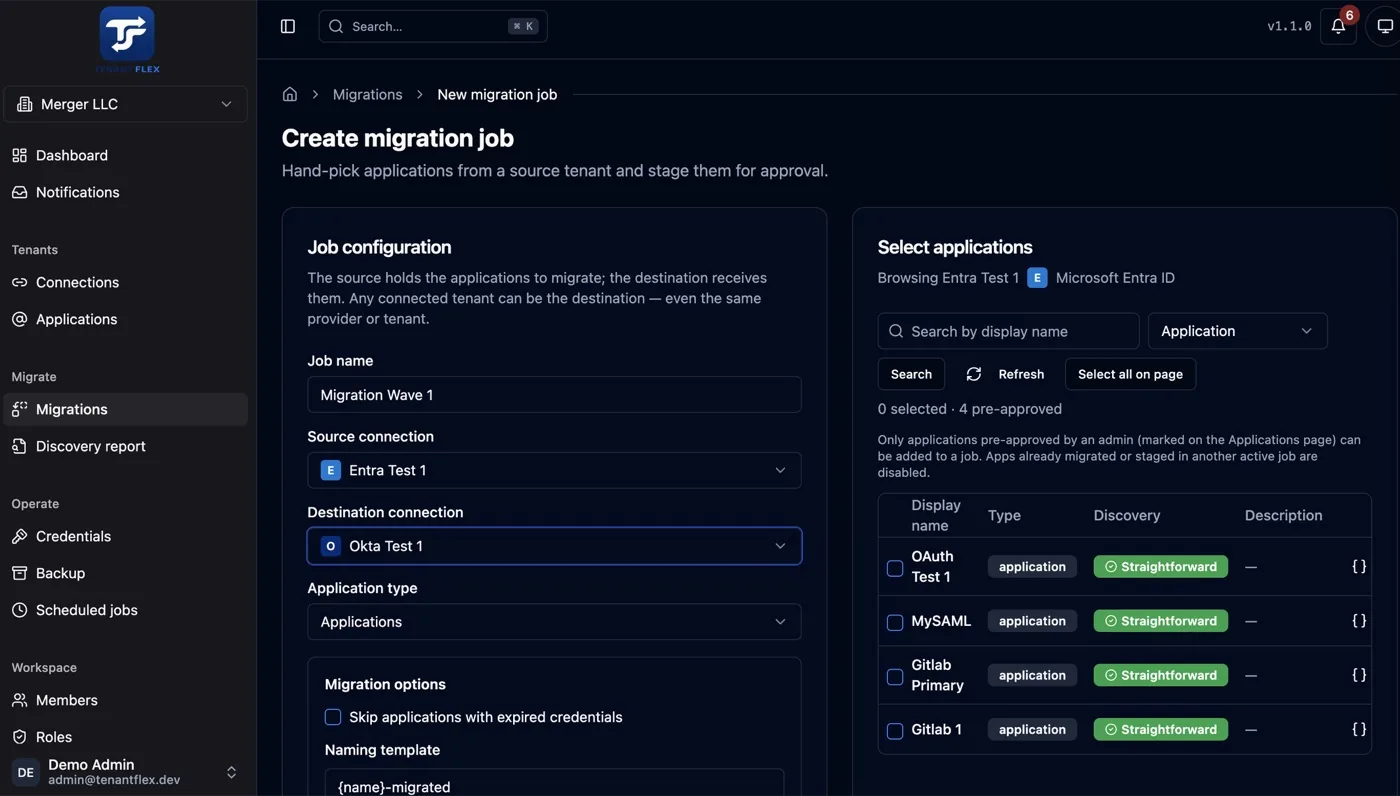1400x796 pixels.
Task: Open Scheduled jobs page
Action: (126, 610)
